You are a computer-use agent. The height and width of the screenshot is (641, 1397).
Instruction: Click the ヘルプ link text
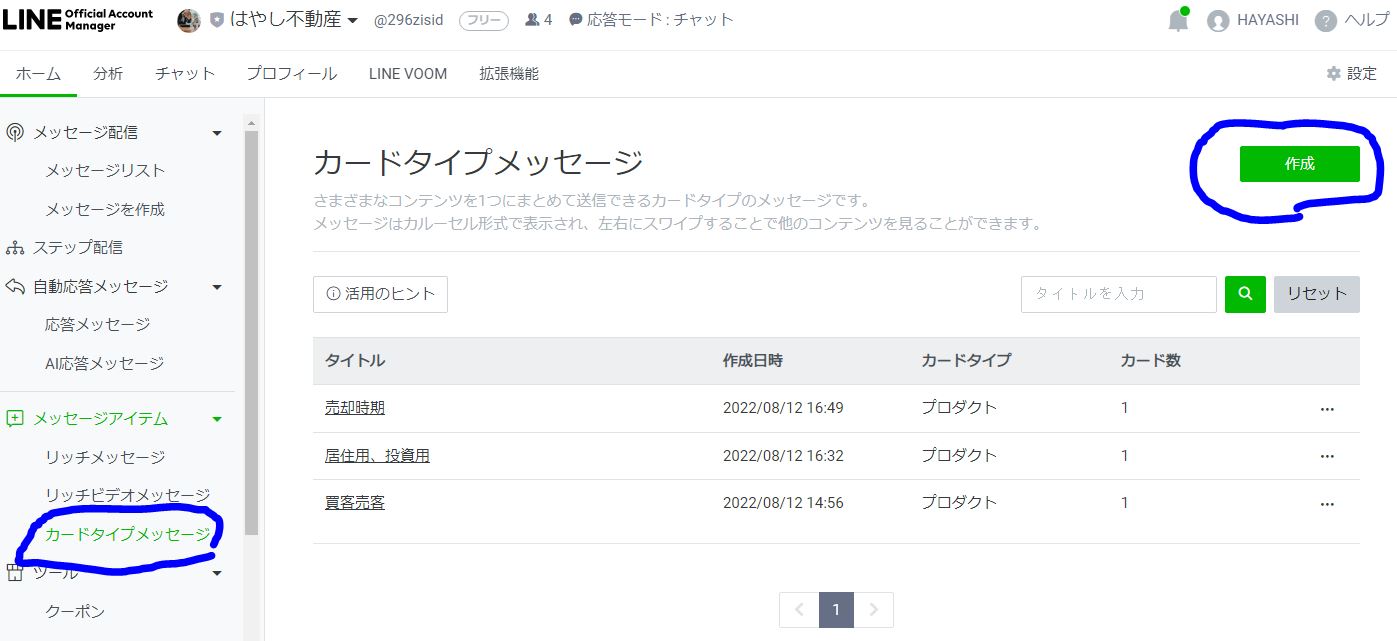tap(1366, 21)
